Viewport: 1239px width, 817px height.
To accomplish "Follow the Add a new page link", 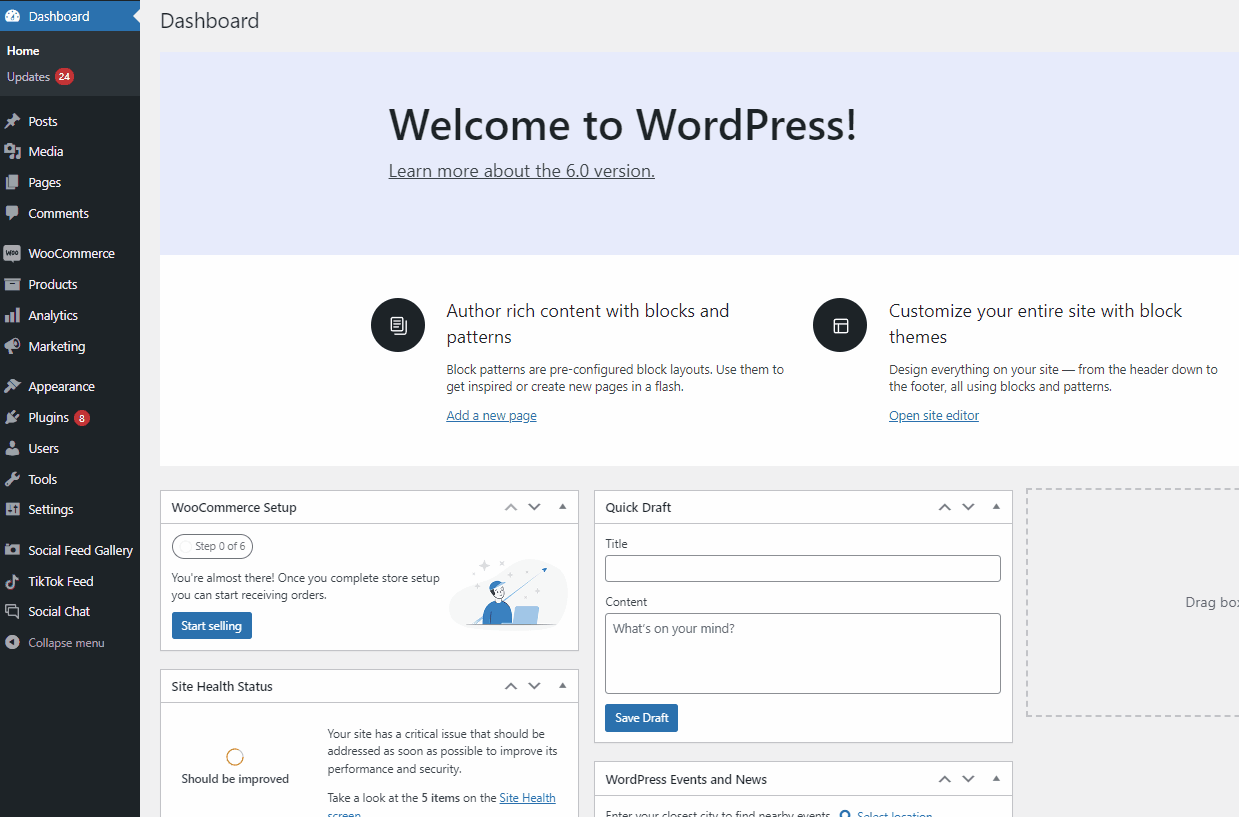I will click(x=491, y=415).
